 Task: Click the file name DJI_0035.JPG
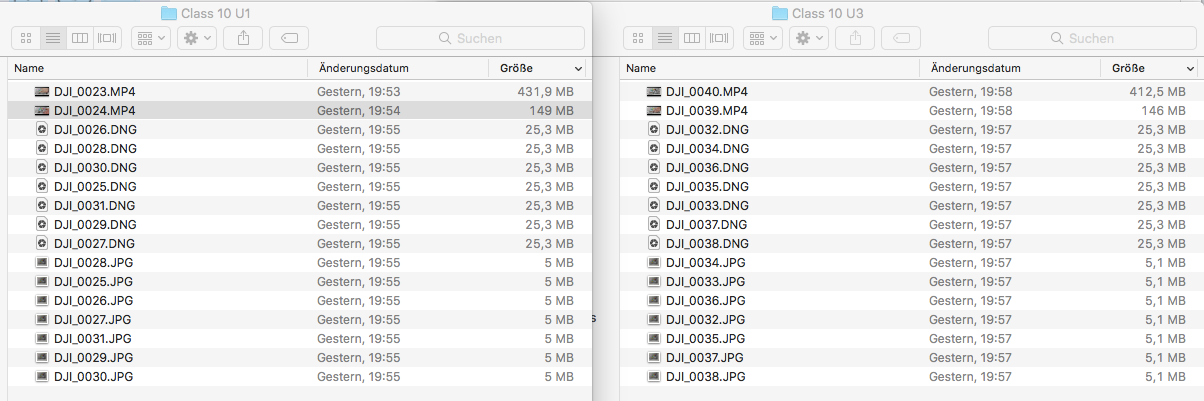click(x=706, y=338)
